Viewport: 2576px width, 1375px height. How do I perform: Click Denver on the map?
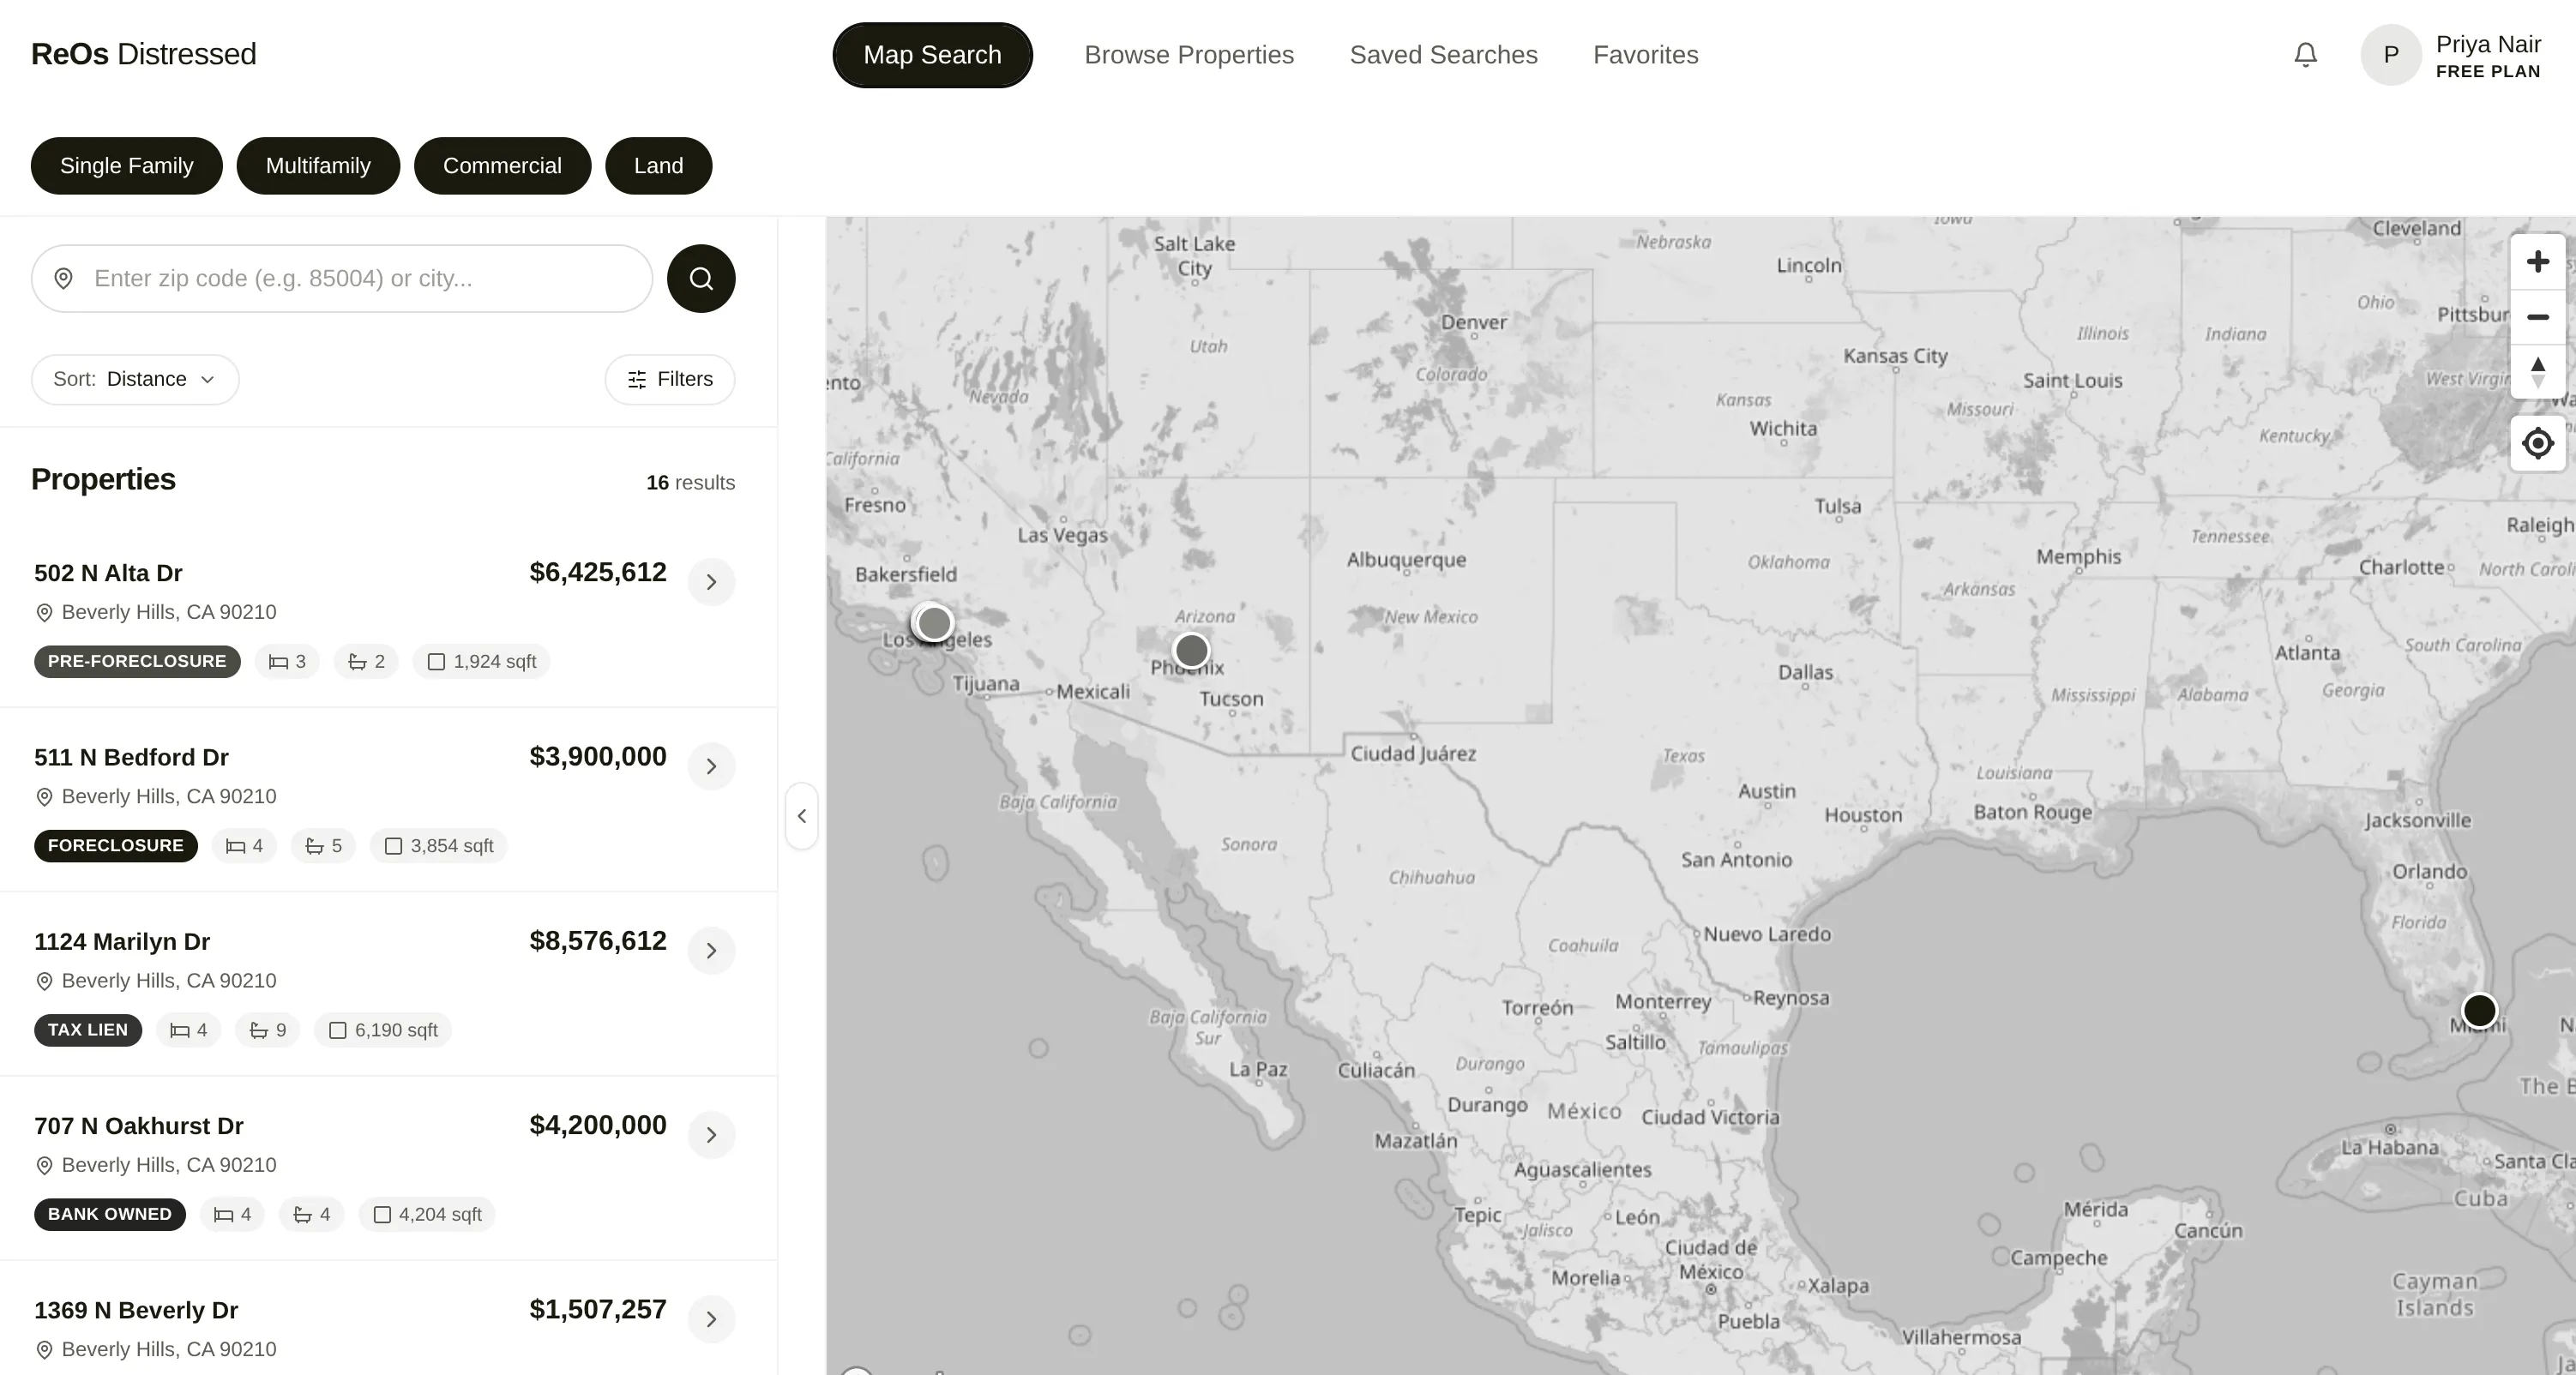click(x=1473, y=322)
